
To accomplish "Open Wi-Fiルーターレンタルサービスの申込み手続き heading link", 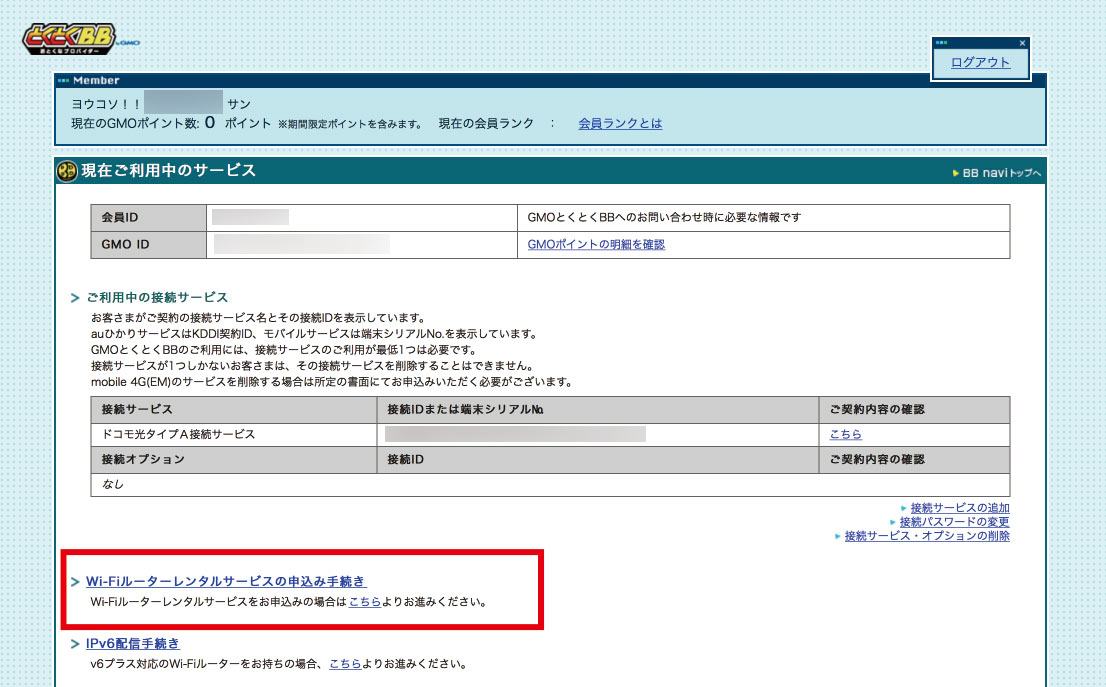I will (226, 581).
